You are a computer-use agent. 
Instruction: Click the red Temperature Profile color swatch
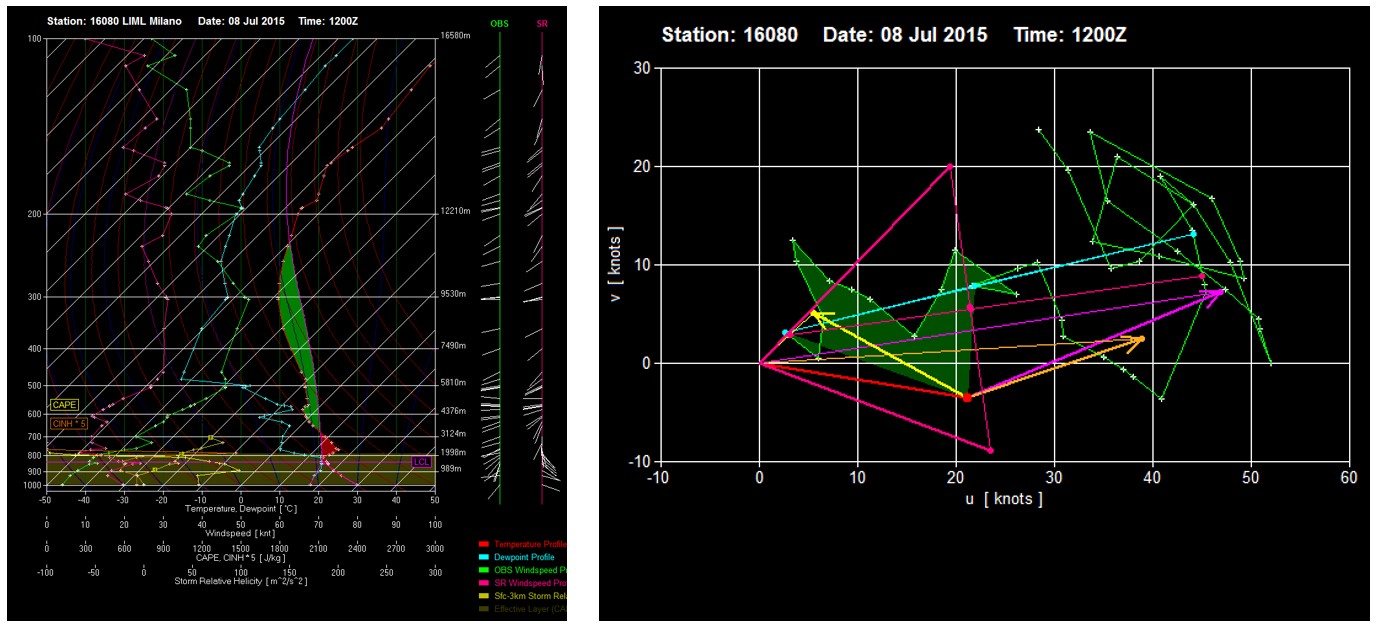point(485,544)
